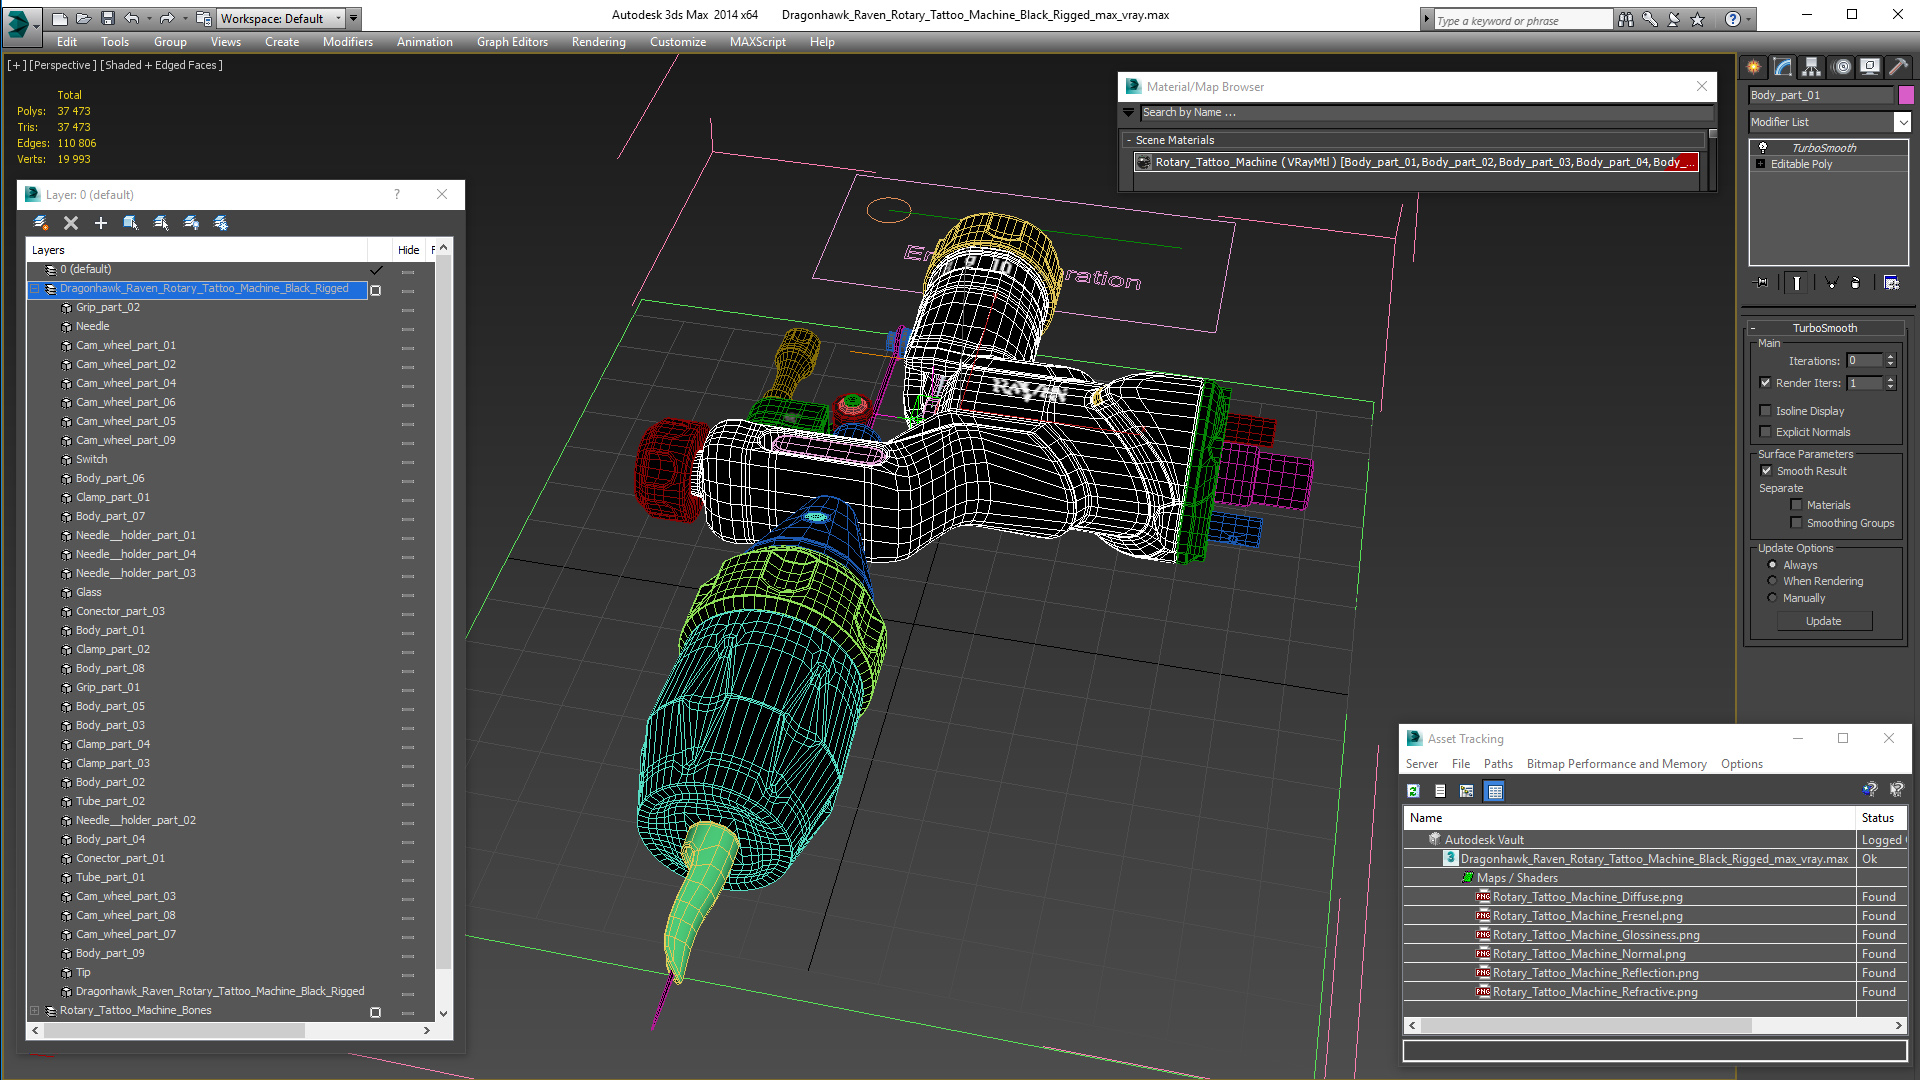Viewport: 1920px width, 1080px height.
Task: Open the Graph Editors menu
Action: pyautogui.click(x=512, y=42)
